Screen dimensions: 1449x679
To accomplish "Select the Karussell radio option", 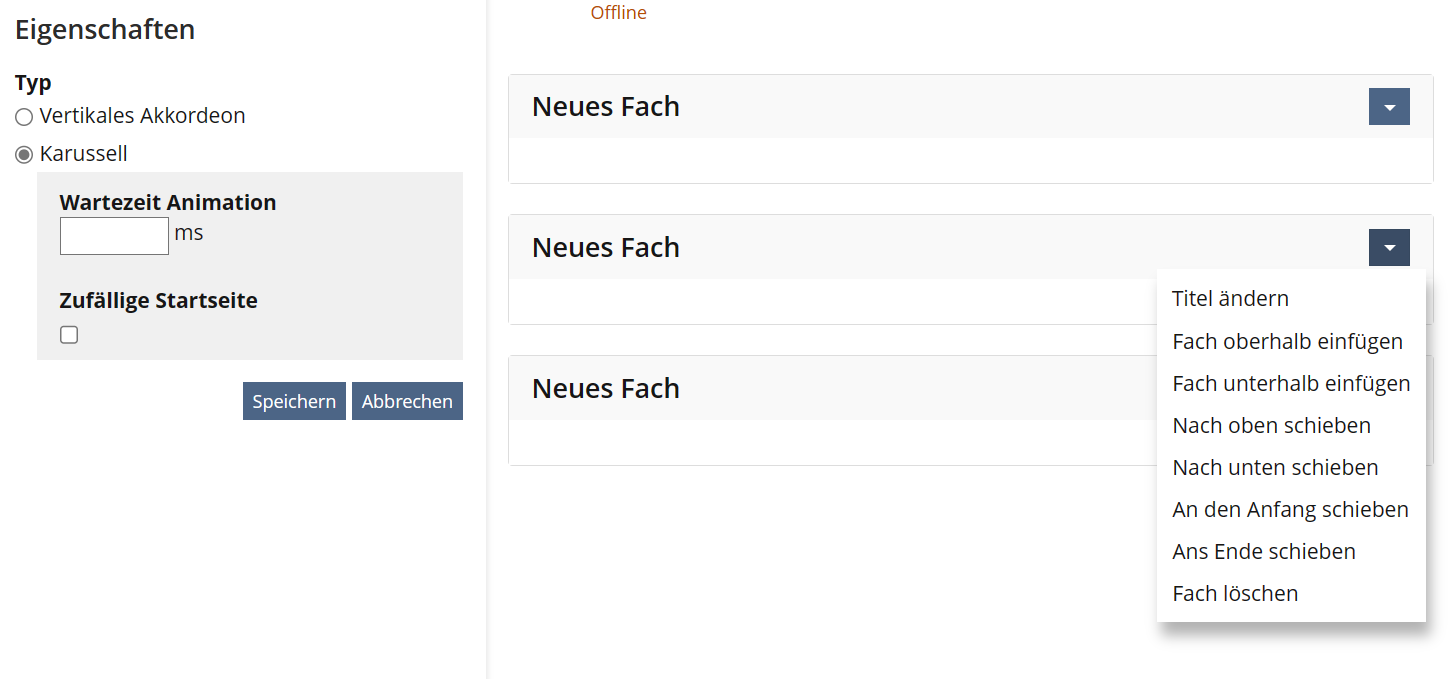I will [24, 155].
